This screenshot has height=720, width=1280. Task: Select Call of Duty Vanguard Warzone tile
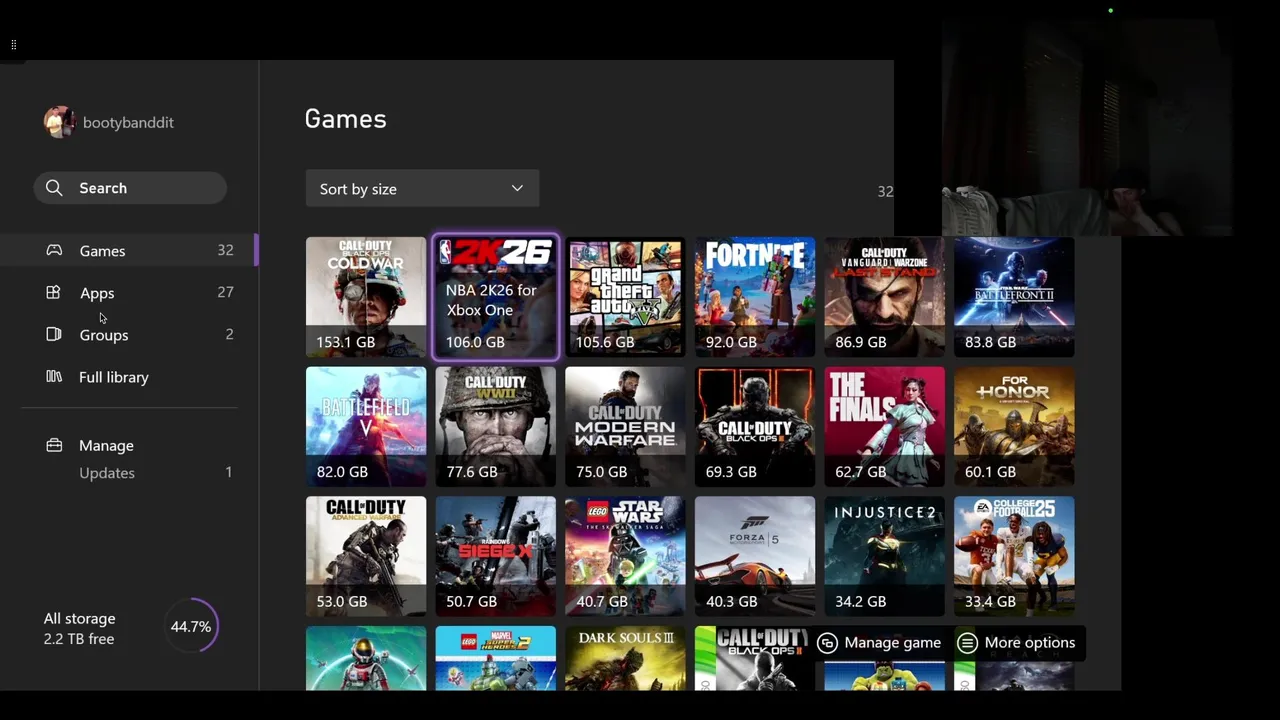pos(885,297)
